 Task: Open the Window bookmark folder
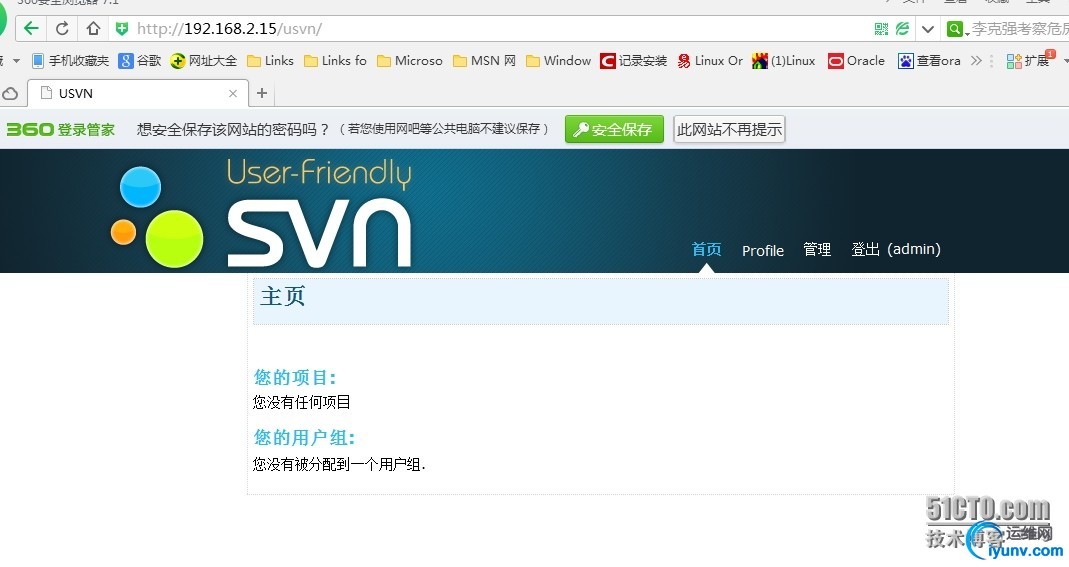(x=558, y=61)
